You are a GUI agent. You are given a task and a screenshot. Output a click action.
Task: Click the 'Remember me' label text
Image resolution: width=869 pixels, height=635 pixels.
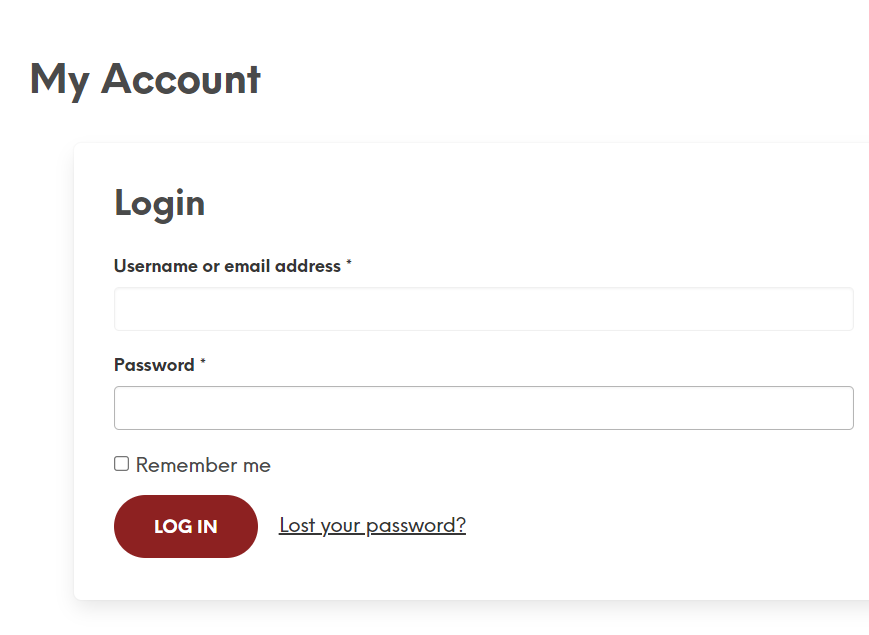tap(203, 465)
